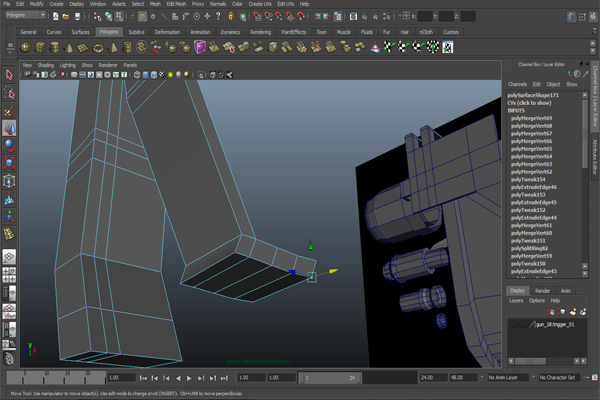The width and height of the screenshot is (600, 400).
Task: Go to end of playback range
Action: pyautogui.click(x=224, y=378)
